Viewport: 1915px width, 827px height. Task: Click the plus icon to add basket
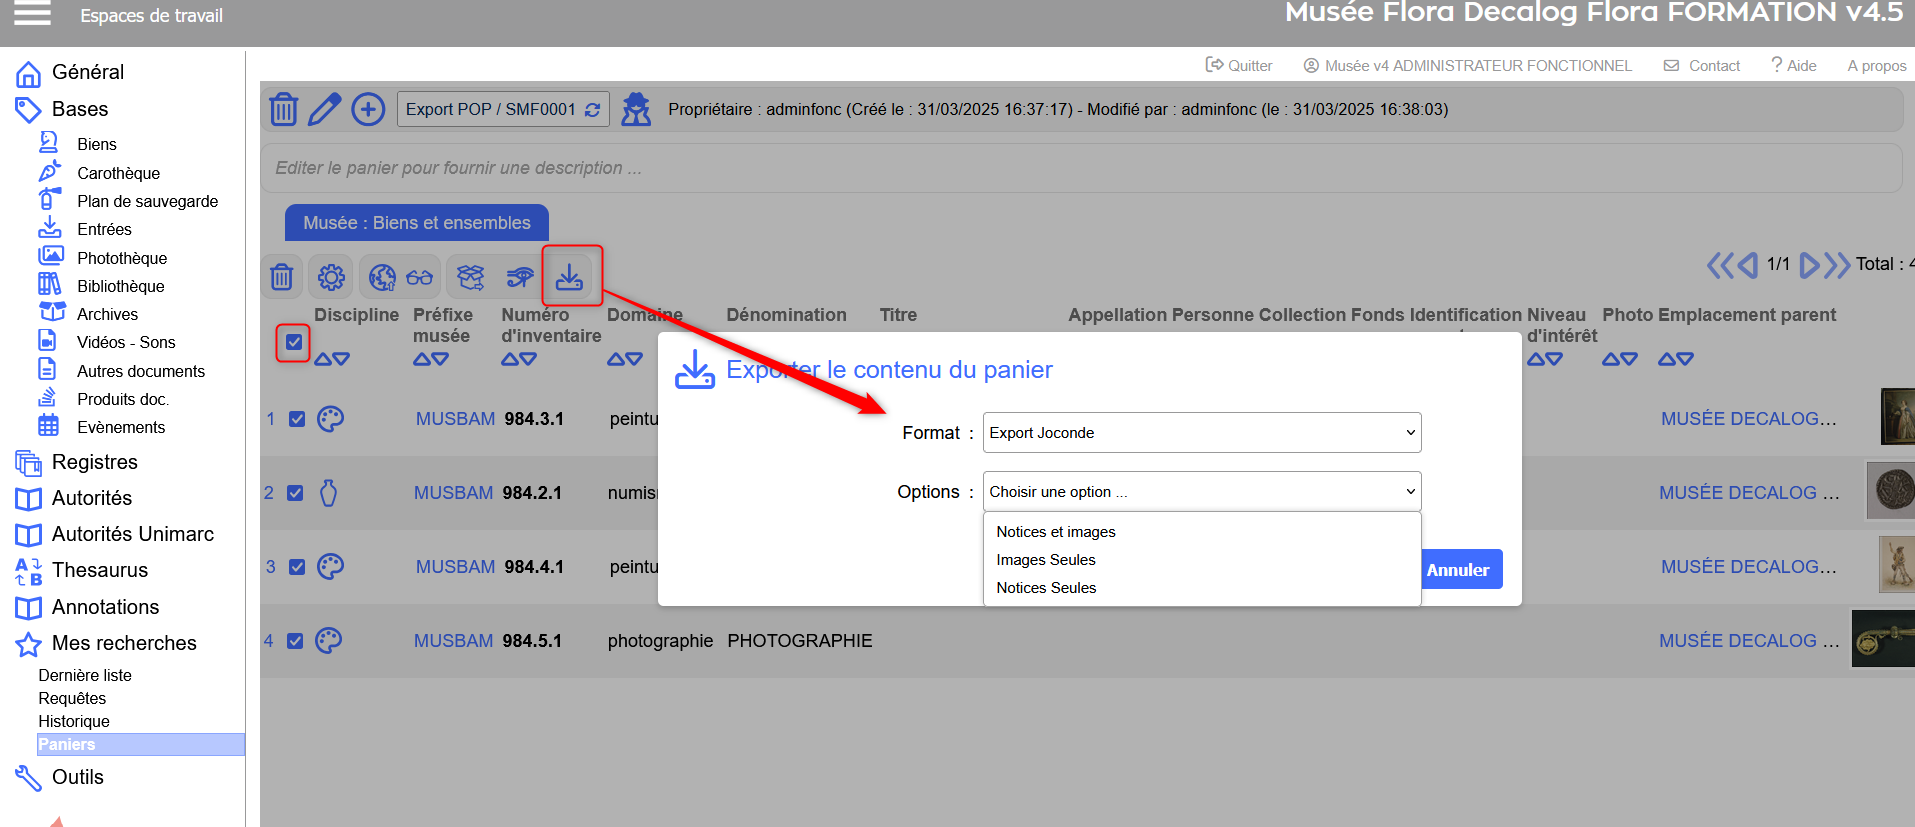368,109
